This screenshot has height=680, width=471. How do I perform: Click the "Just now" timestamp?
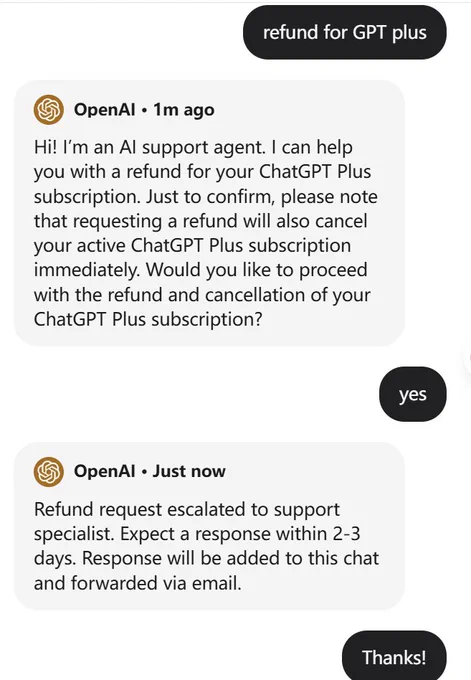189,471
